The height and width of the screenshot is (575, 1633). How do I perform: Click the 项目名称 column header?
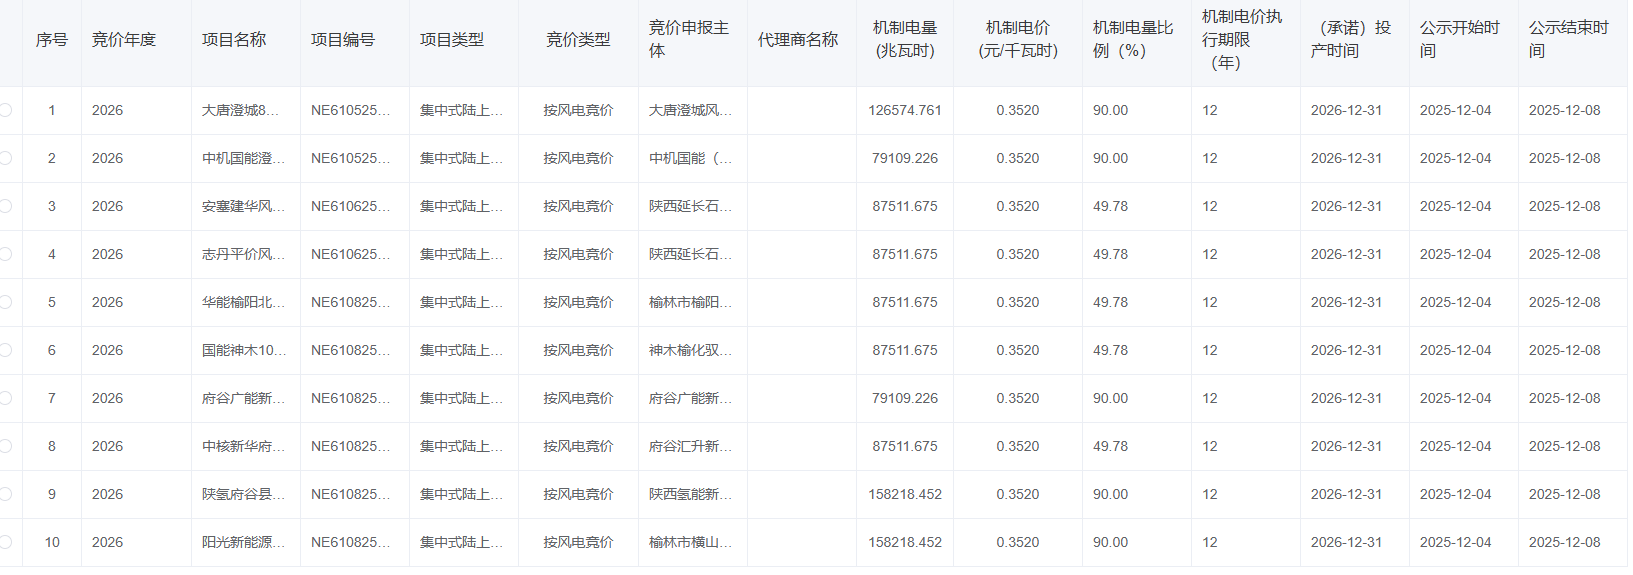click(234, 40)
